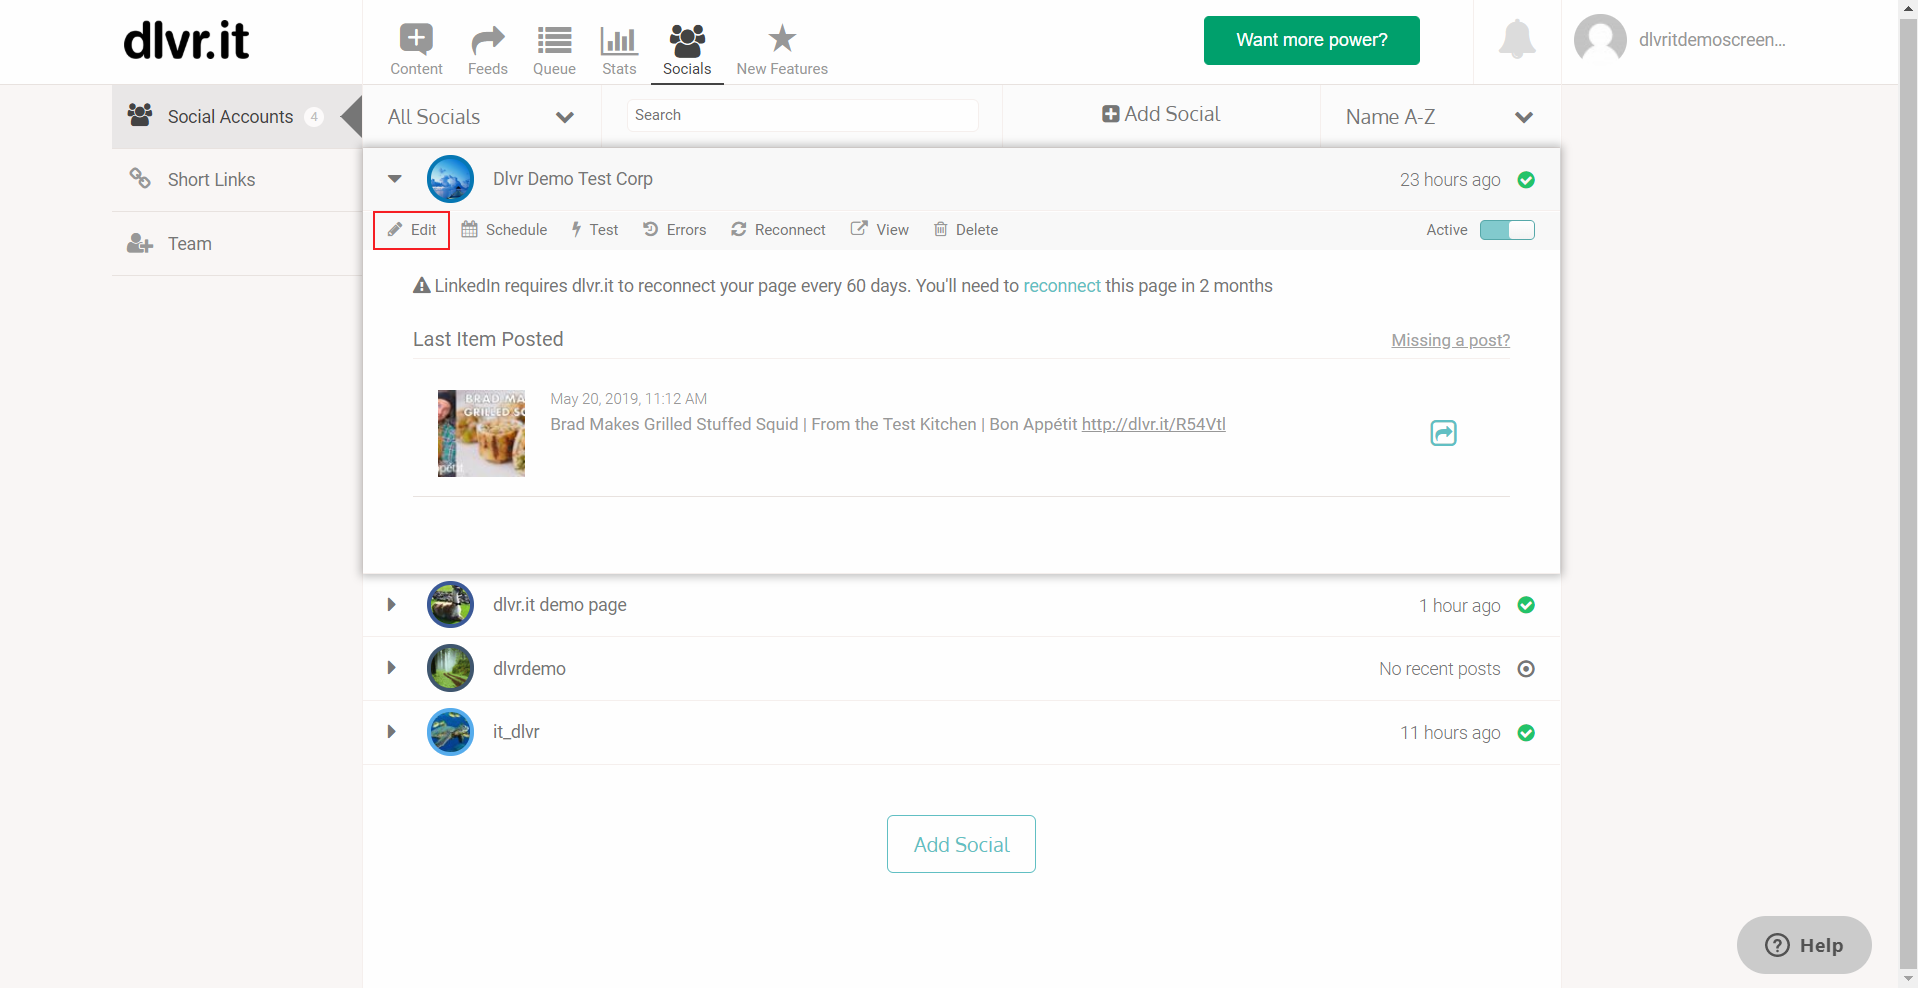Viewport: 1918px width, 988px height.
Task: Open Social Accounts in sidebar
Action: (237, 117)
